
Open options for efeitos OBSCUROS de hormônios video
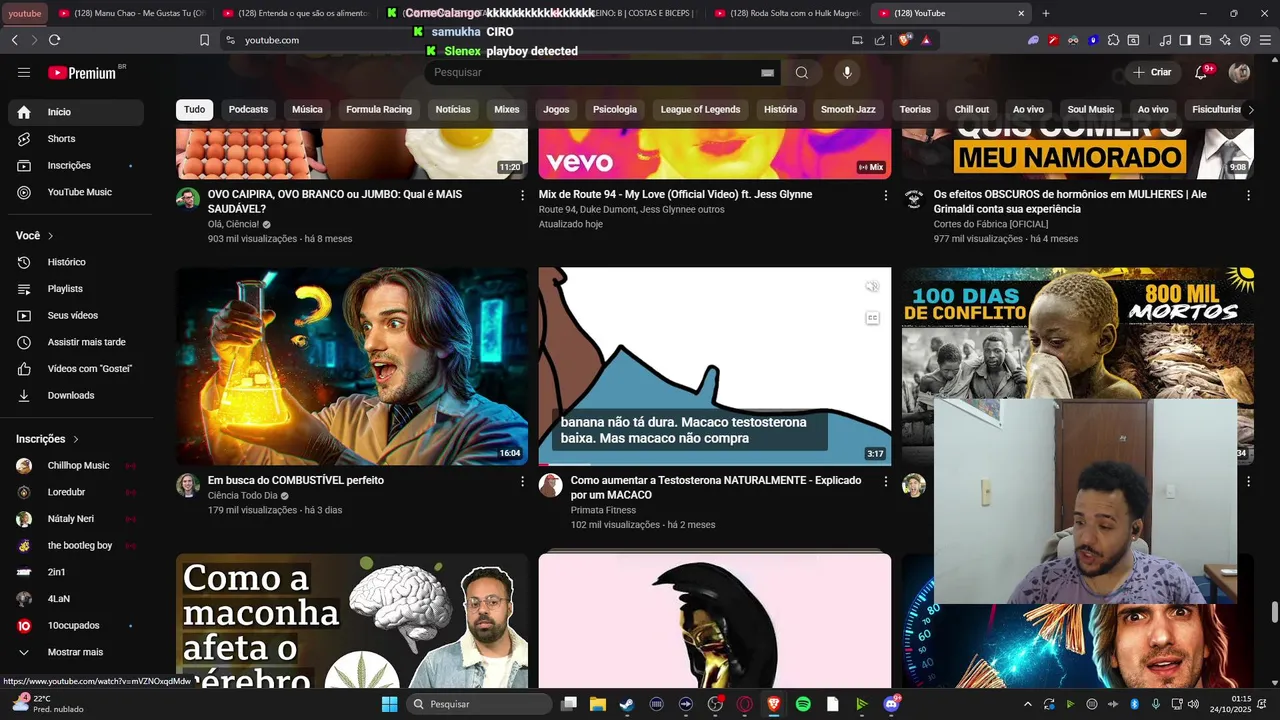[x=1248, y=196]
